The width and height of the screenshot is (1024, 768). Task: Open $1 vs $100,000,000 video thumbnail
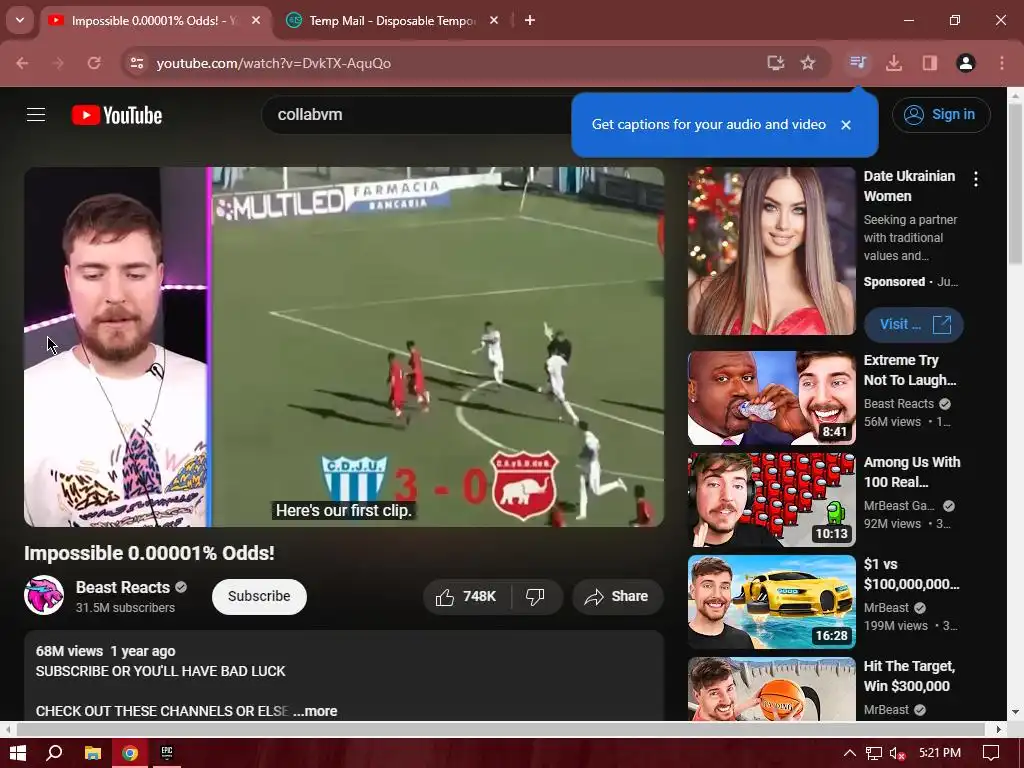(771, 602)
